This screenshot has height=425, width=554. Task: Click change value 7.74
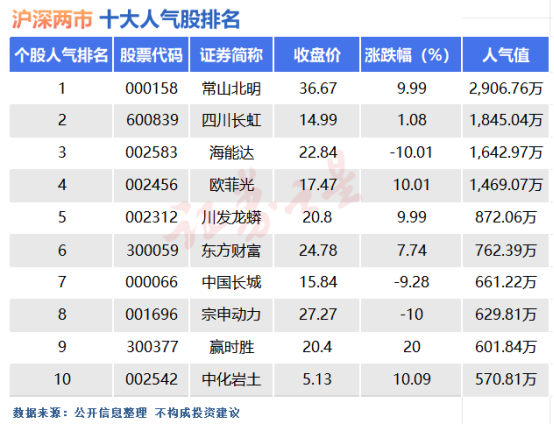(x=412, y=250)
